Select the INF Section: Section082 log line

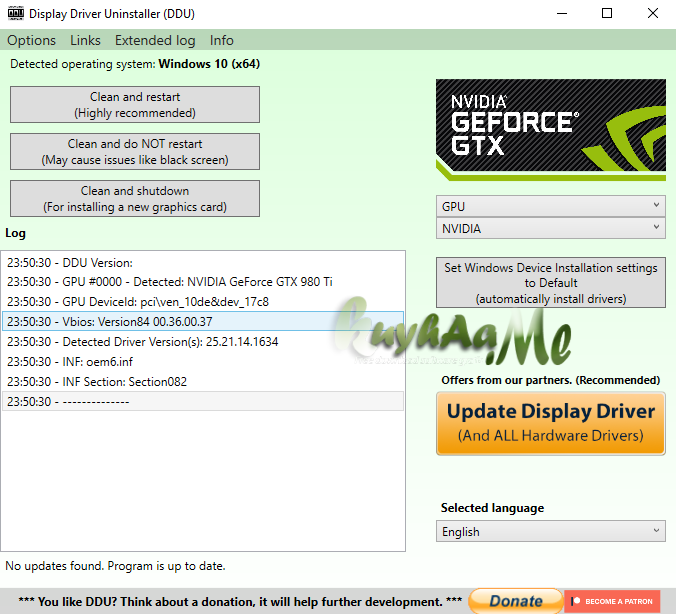(x=203, y=382)
